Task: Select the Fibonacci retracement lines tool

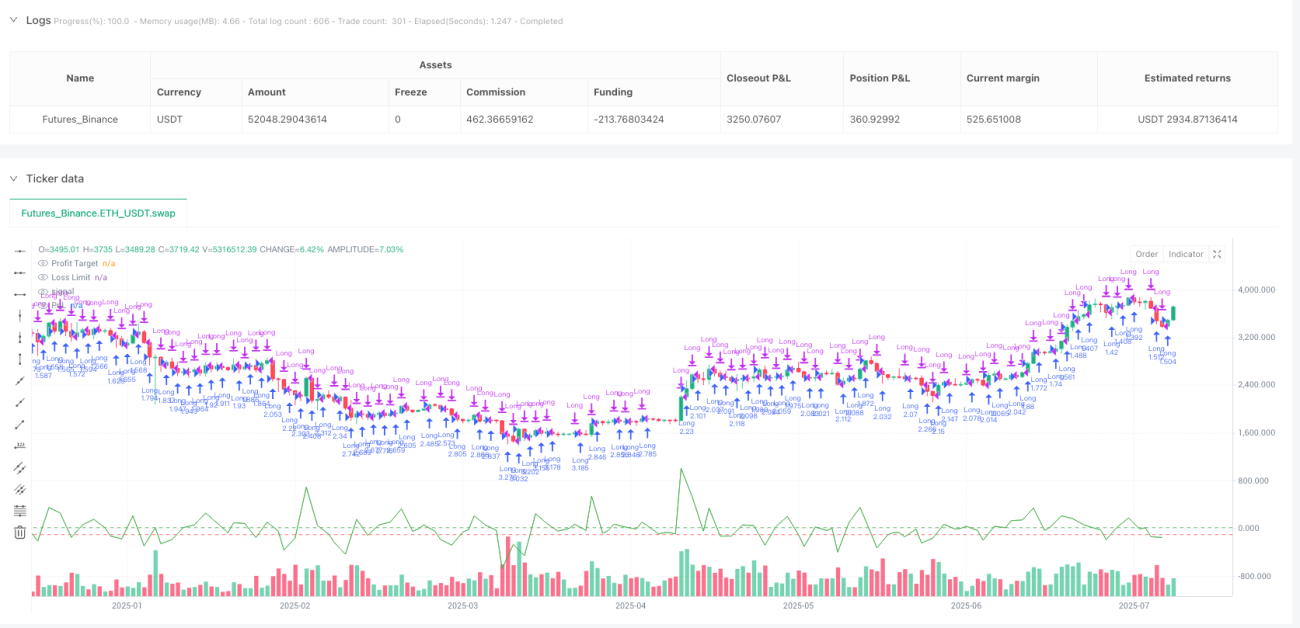Action: 19,511
